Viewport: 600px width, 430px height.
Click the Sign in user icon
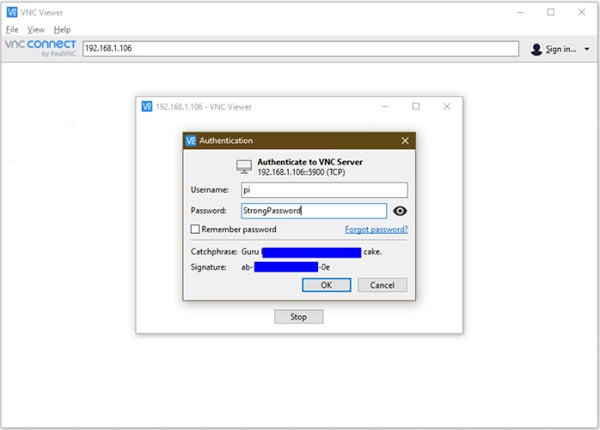(536, 49)
